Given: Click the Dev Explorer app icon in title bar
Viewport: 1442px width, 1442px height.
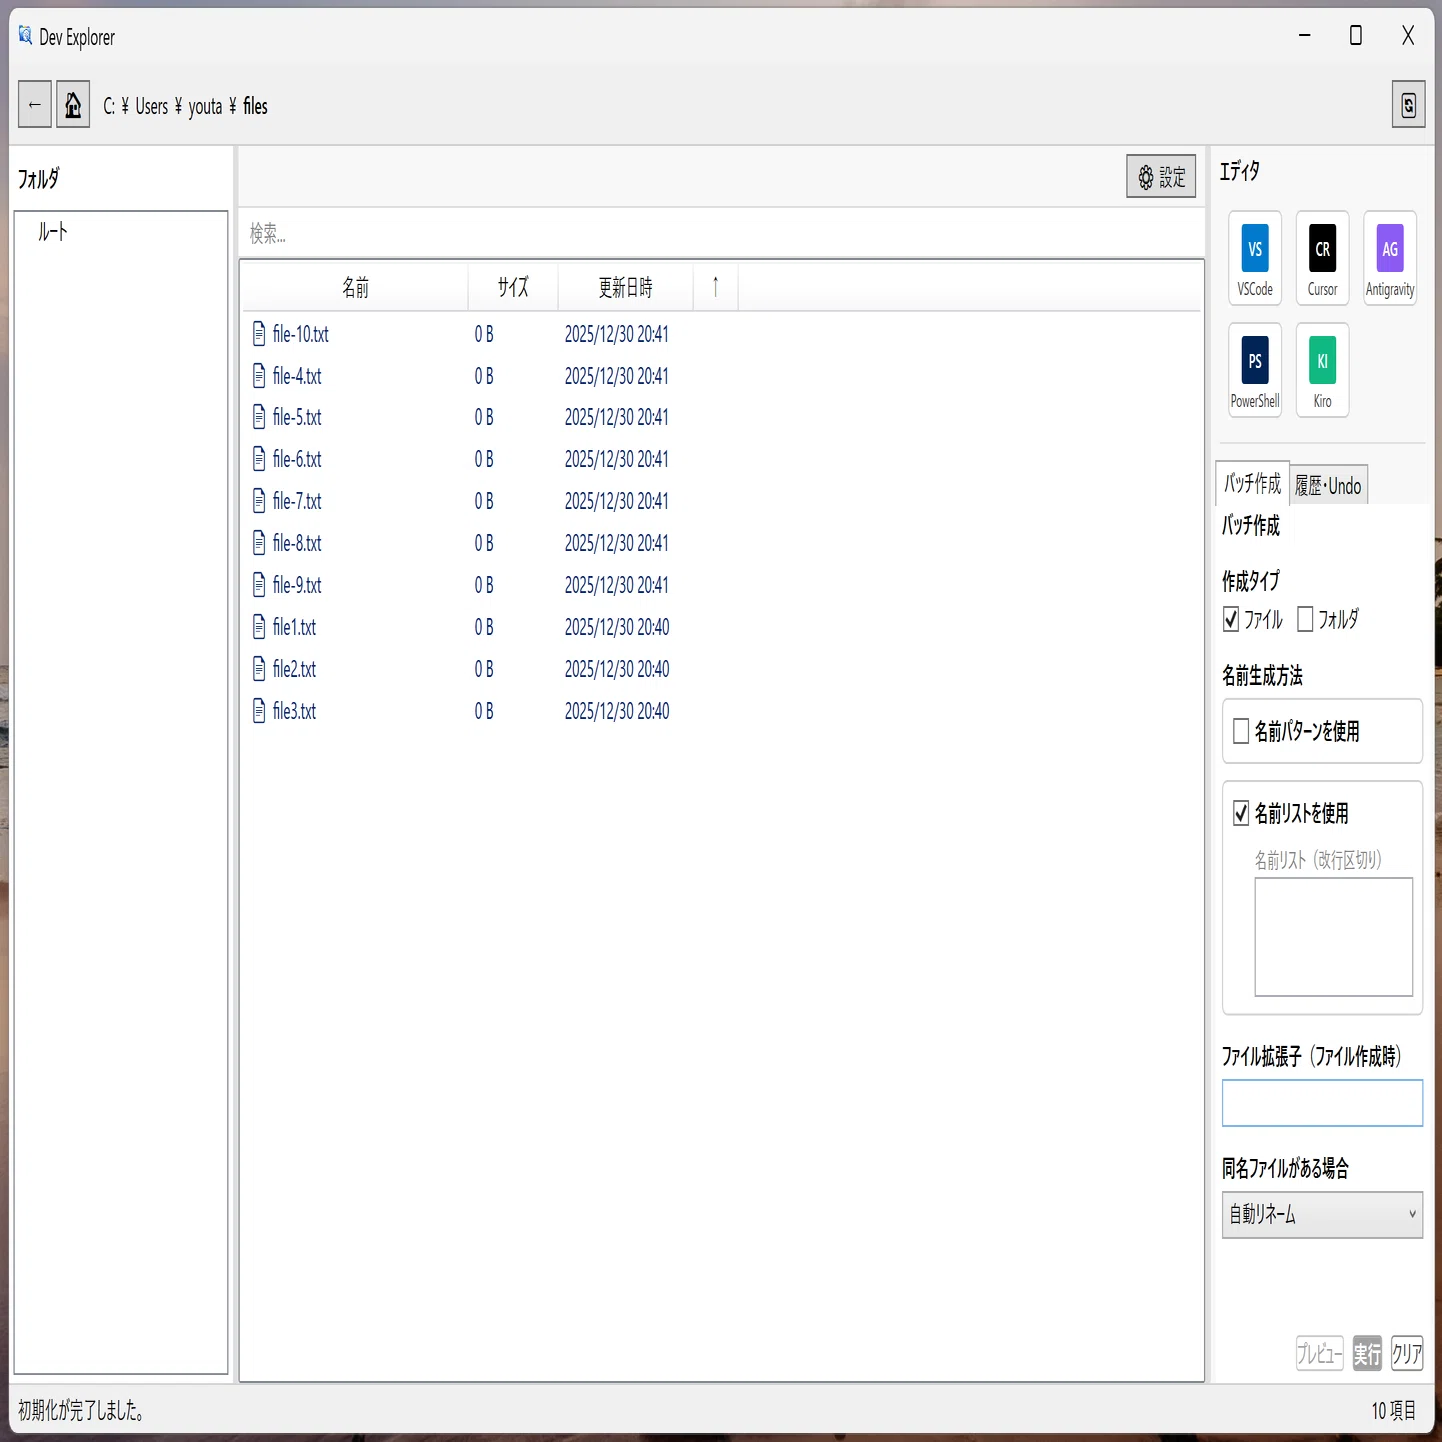Looking at the screenshot, I should (x=25, y=36).
